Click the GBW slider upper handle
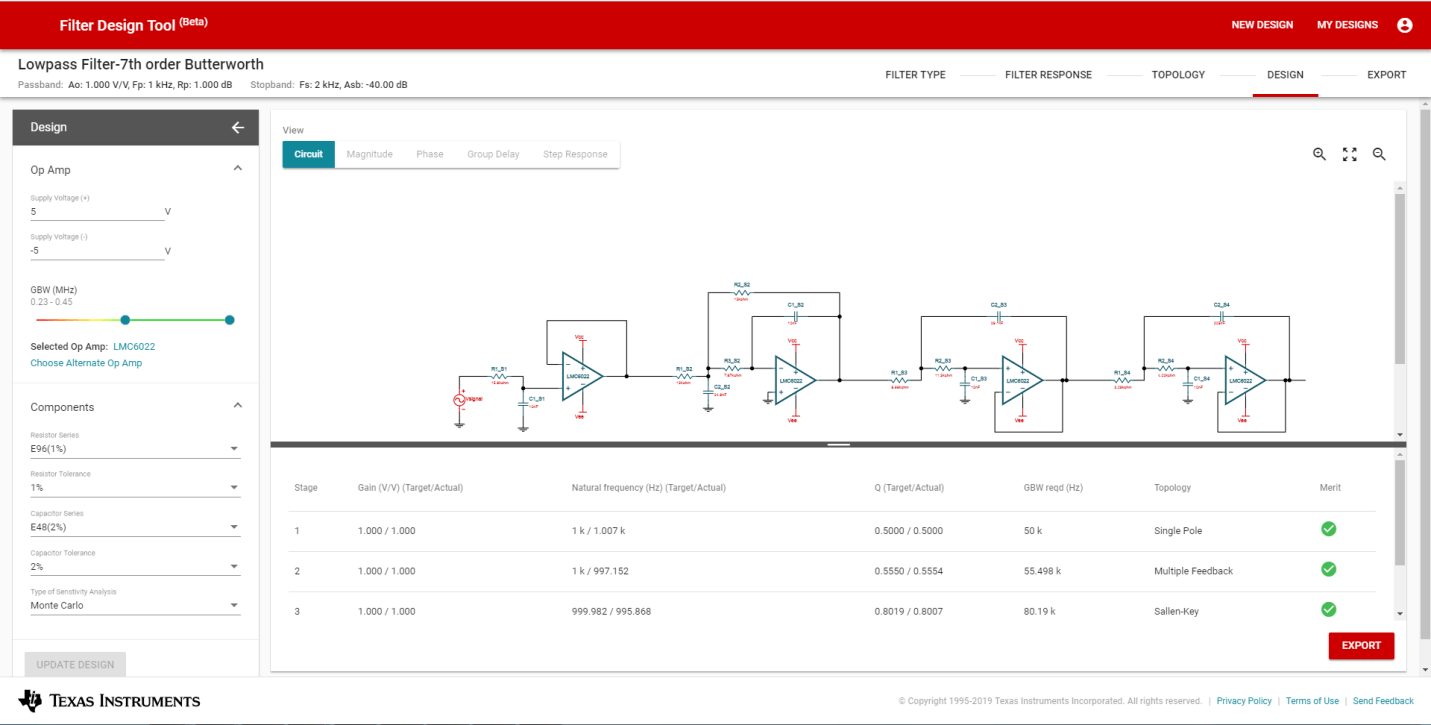Image resolution: width=1431 pixels, height=725 pixels. coord(230,320)
